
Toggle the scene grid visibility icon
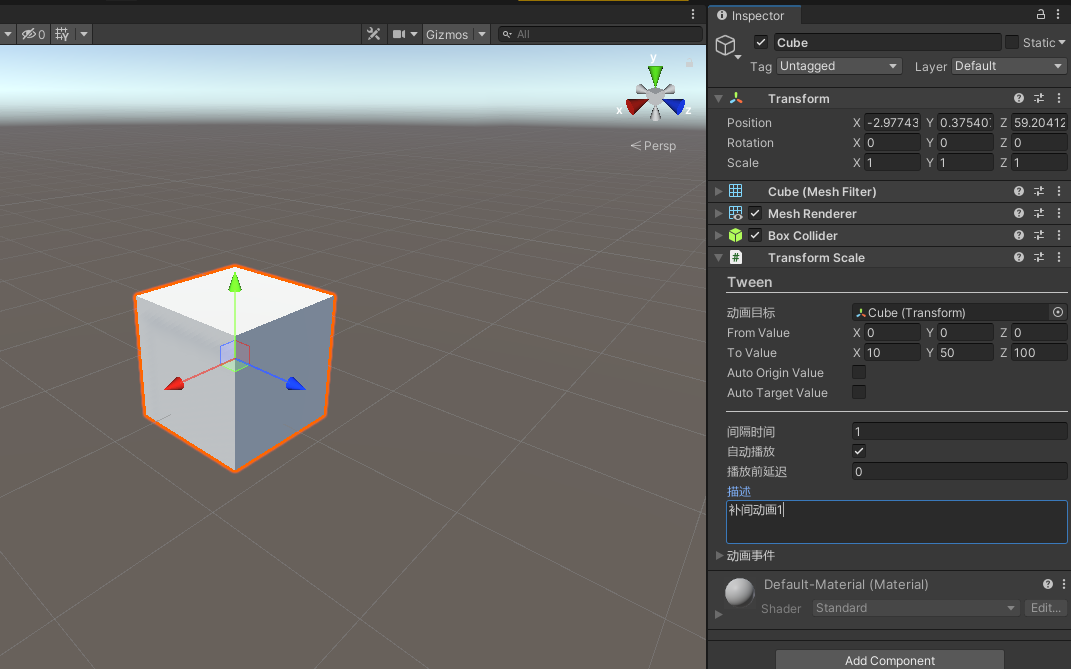(62, 34)
